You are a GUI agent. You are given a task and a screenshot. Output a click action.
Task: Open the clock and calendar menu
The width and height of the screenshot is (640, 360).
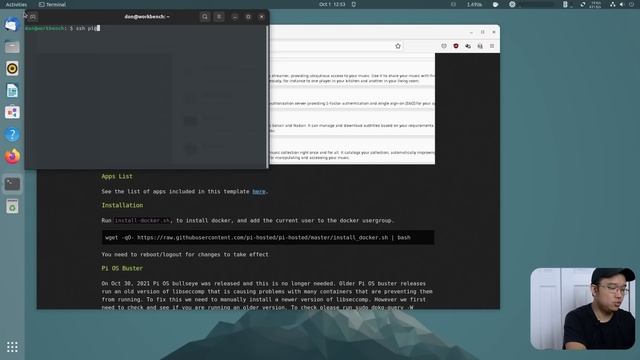[332, 4]
